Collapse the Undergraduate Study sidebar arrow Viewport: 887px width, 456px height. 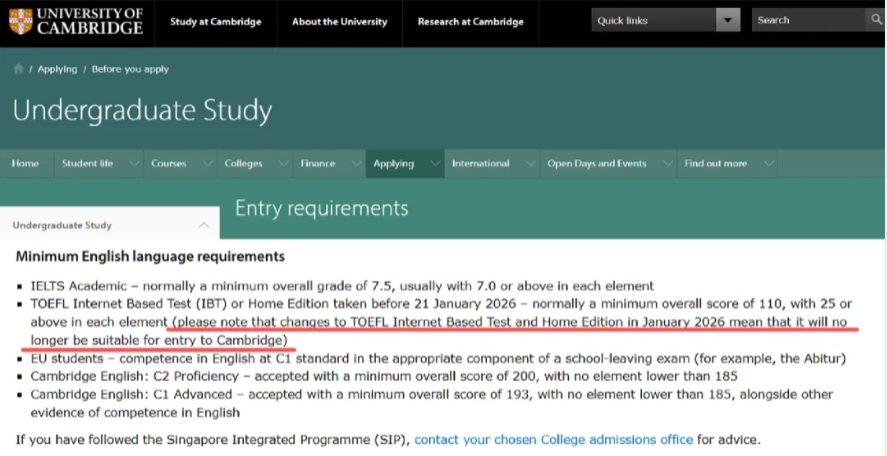coord(203,225)
